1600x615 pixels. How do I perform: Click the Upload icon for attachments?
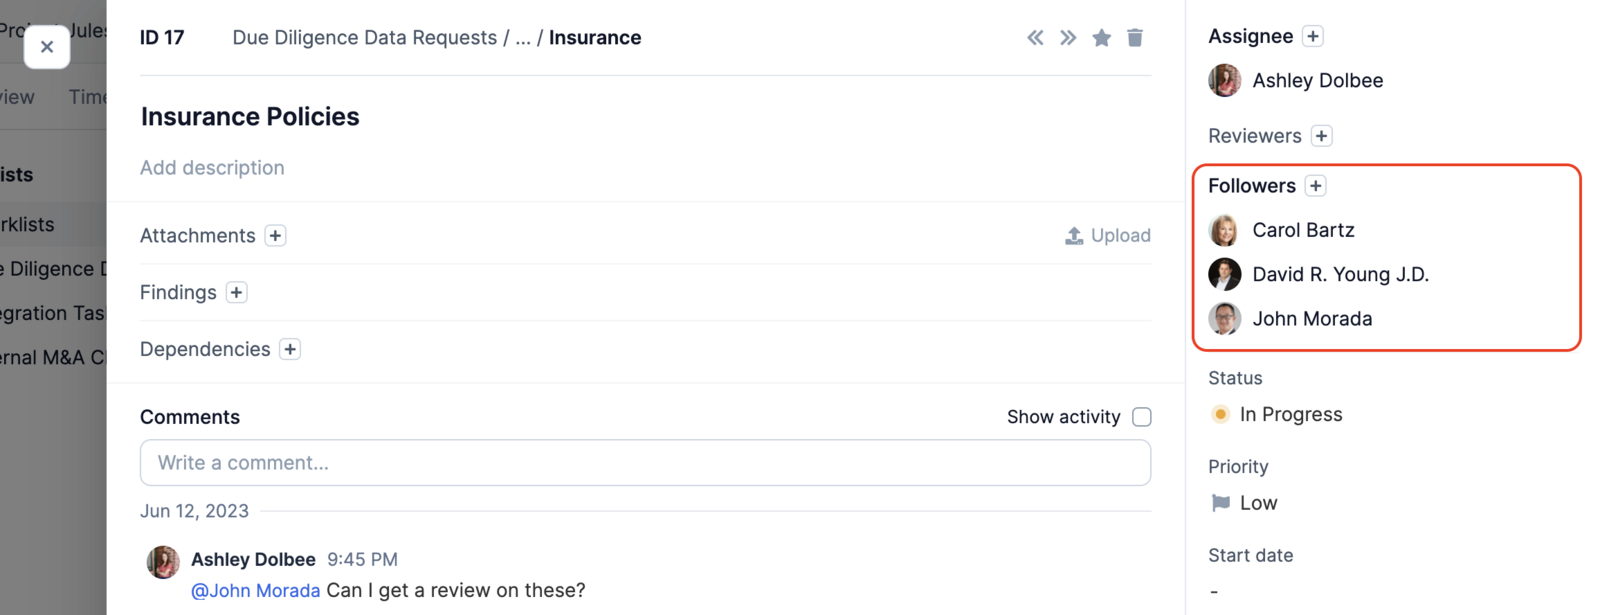[x=1074, y=236]
